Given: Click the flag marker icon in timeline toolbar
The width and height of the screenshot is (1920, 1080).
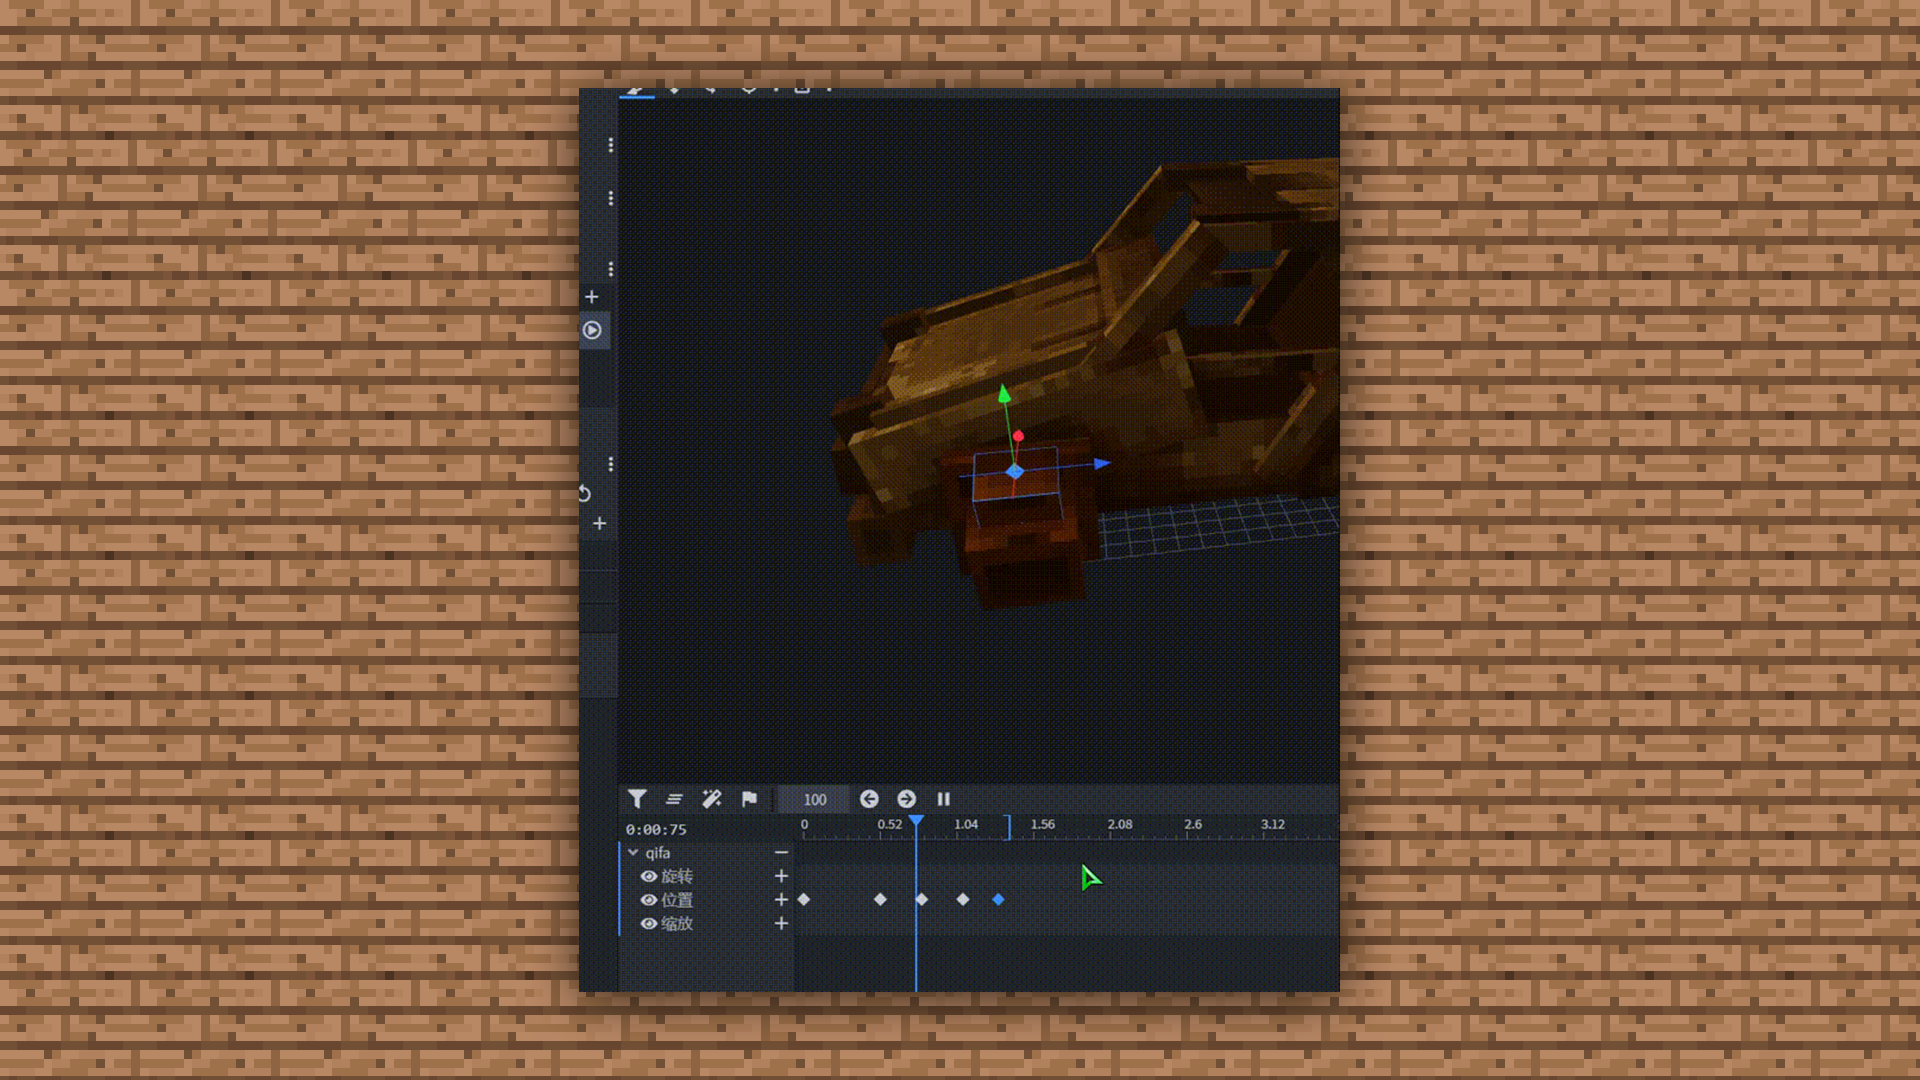Looking at the screenshot, I should click(749, 799).
